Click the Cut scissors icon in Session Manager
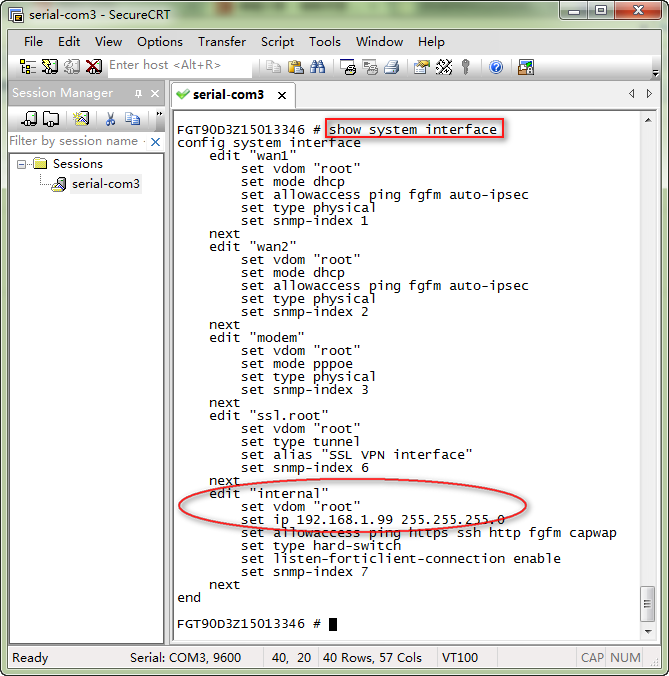Image resolution: width=669 pixels, height=676 pixels. point(110,119)
